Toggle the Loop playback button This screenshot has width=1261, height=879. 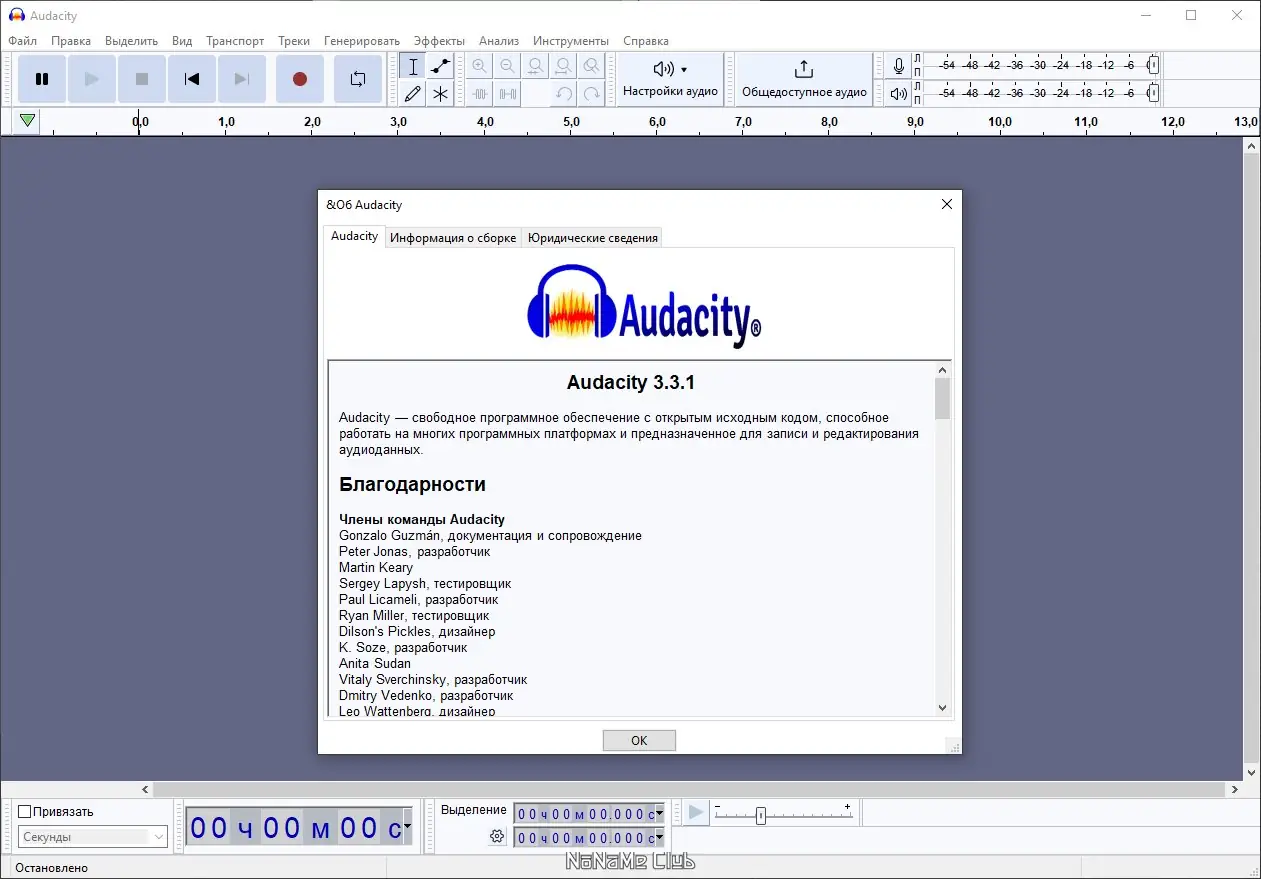click(x=358, y=79)
